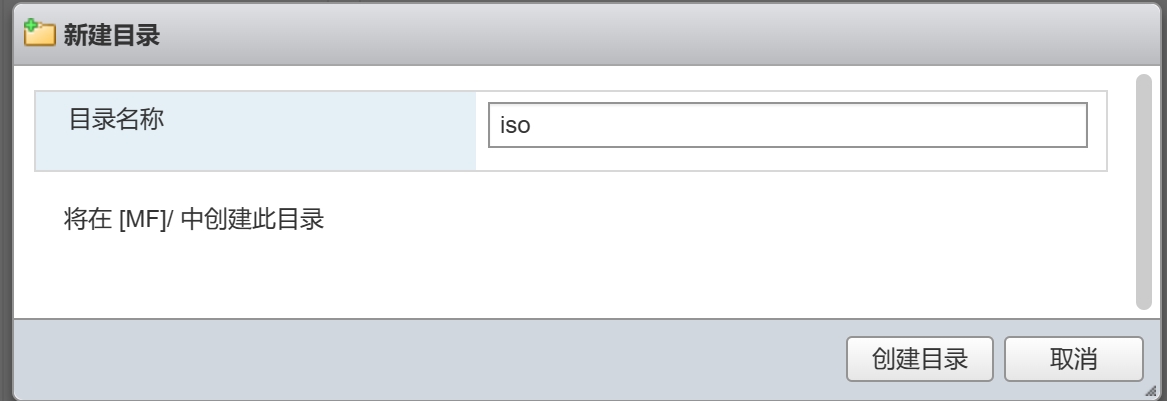
Task: Click the resize grip at dialog corner
Action: click(1151, 388)
